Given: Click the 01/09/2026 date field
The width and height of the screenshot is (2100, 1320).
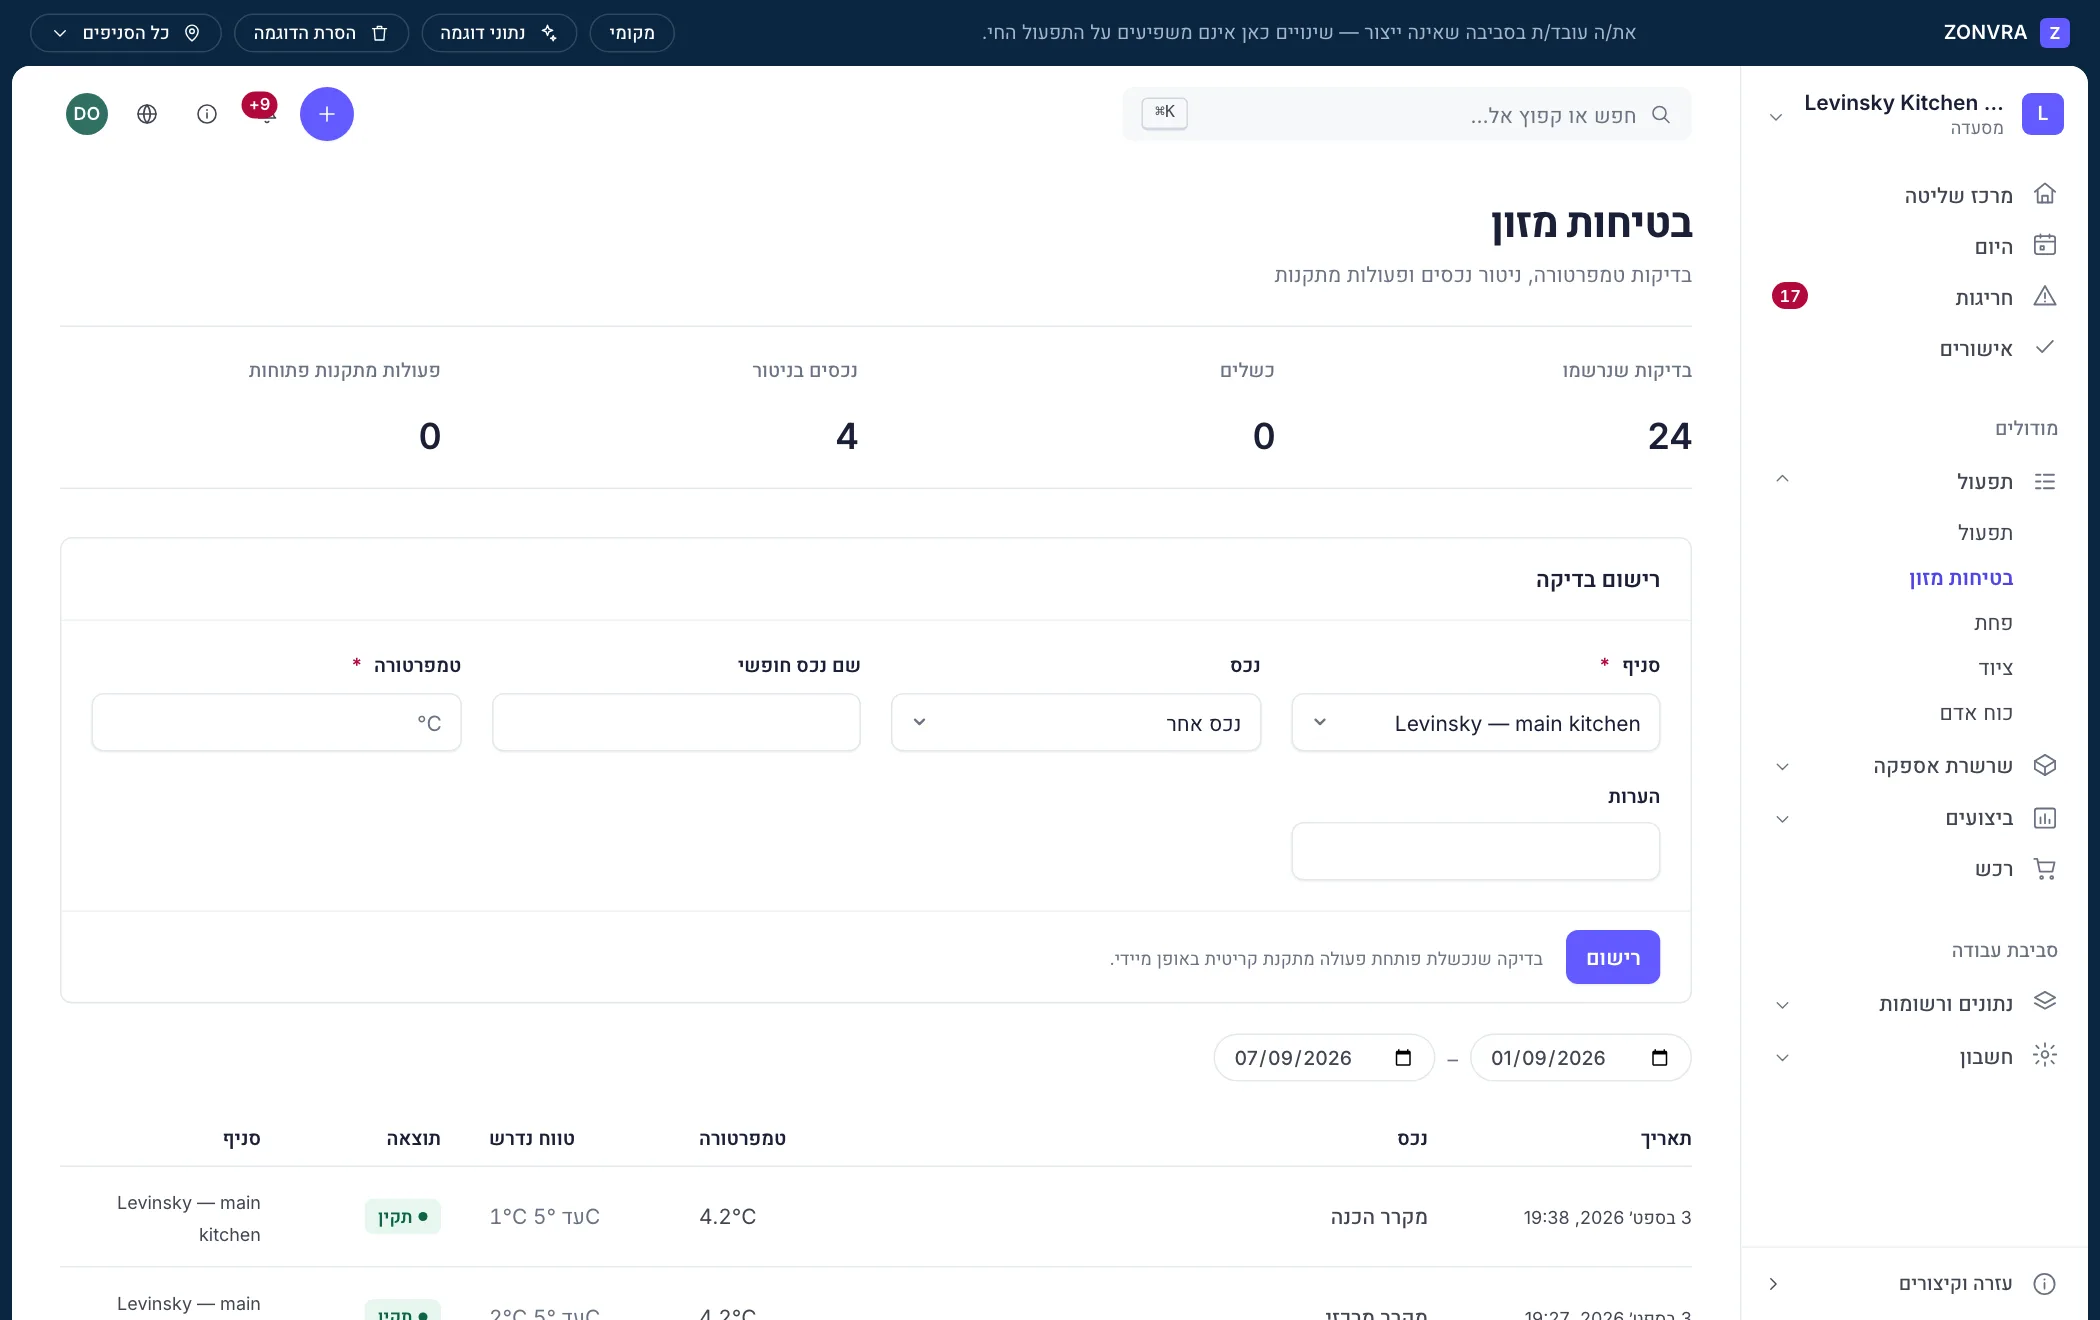Looking at the screenshot, I should click(x=1581, y=1058).
